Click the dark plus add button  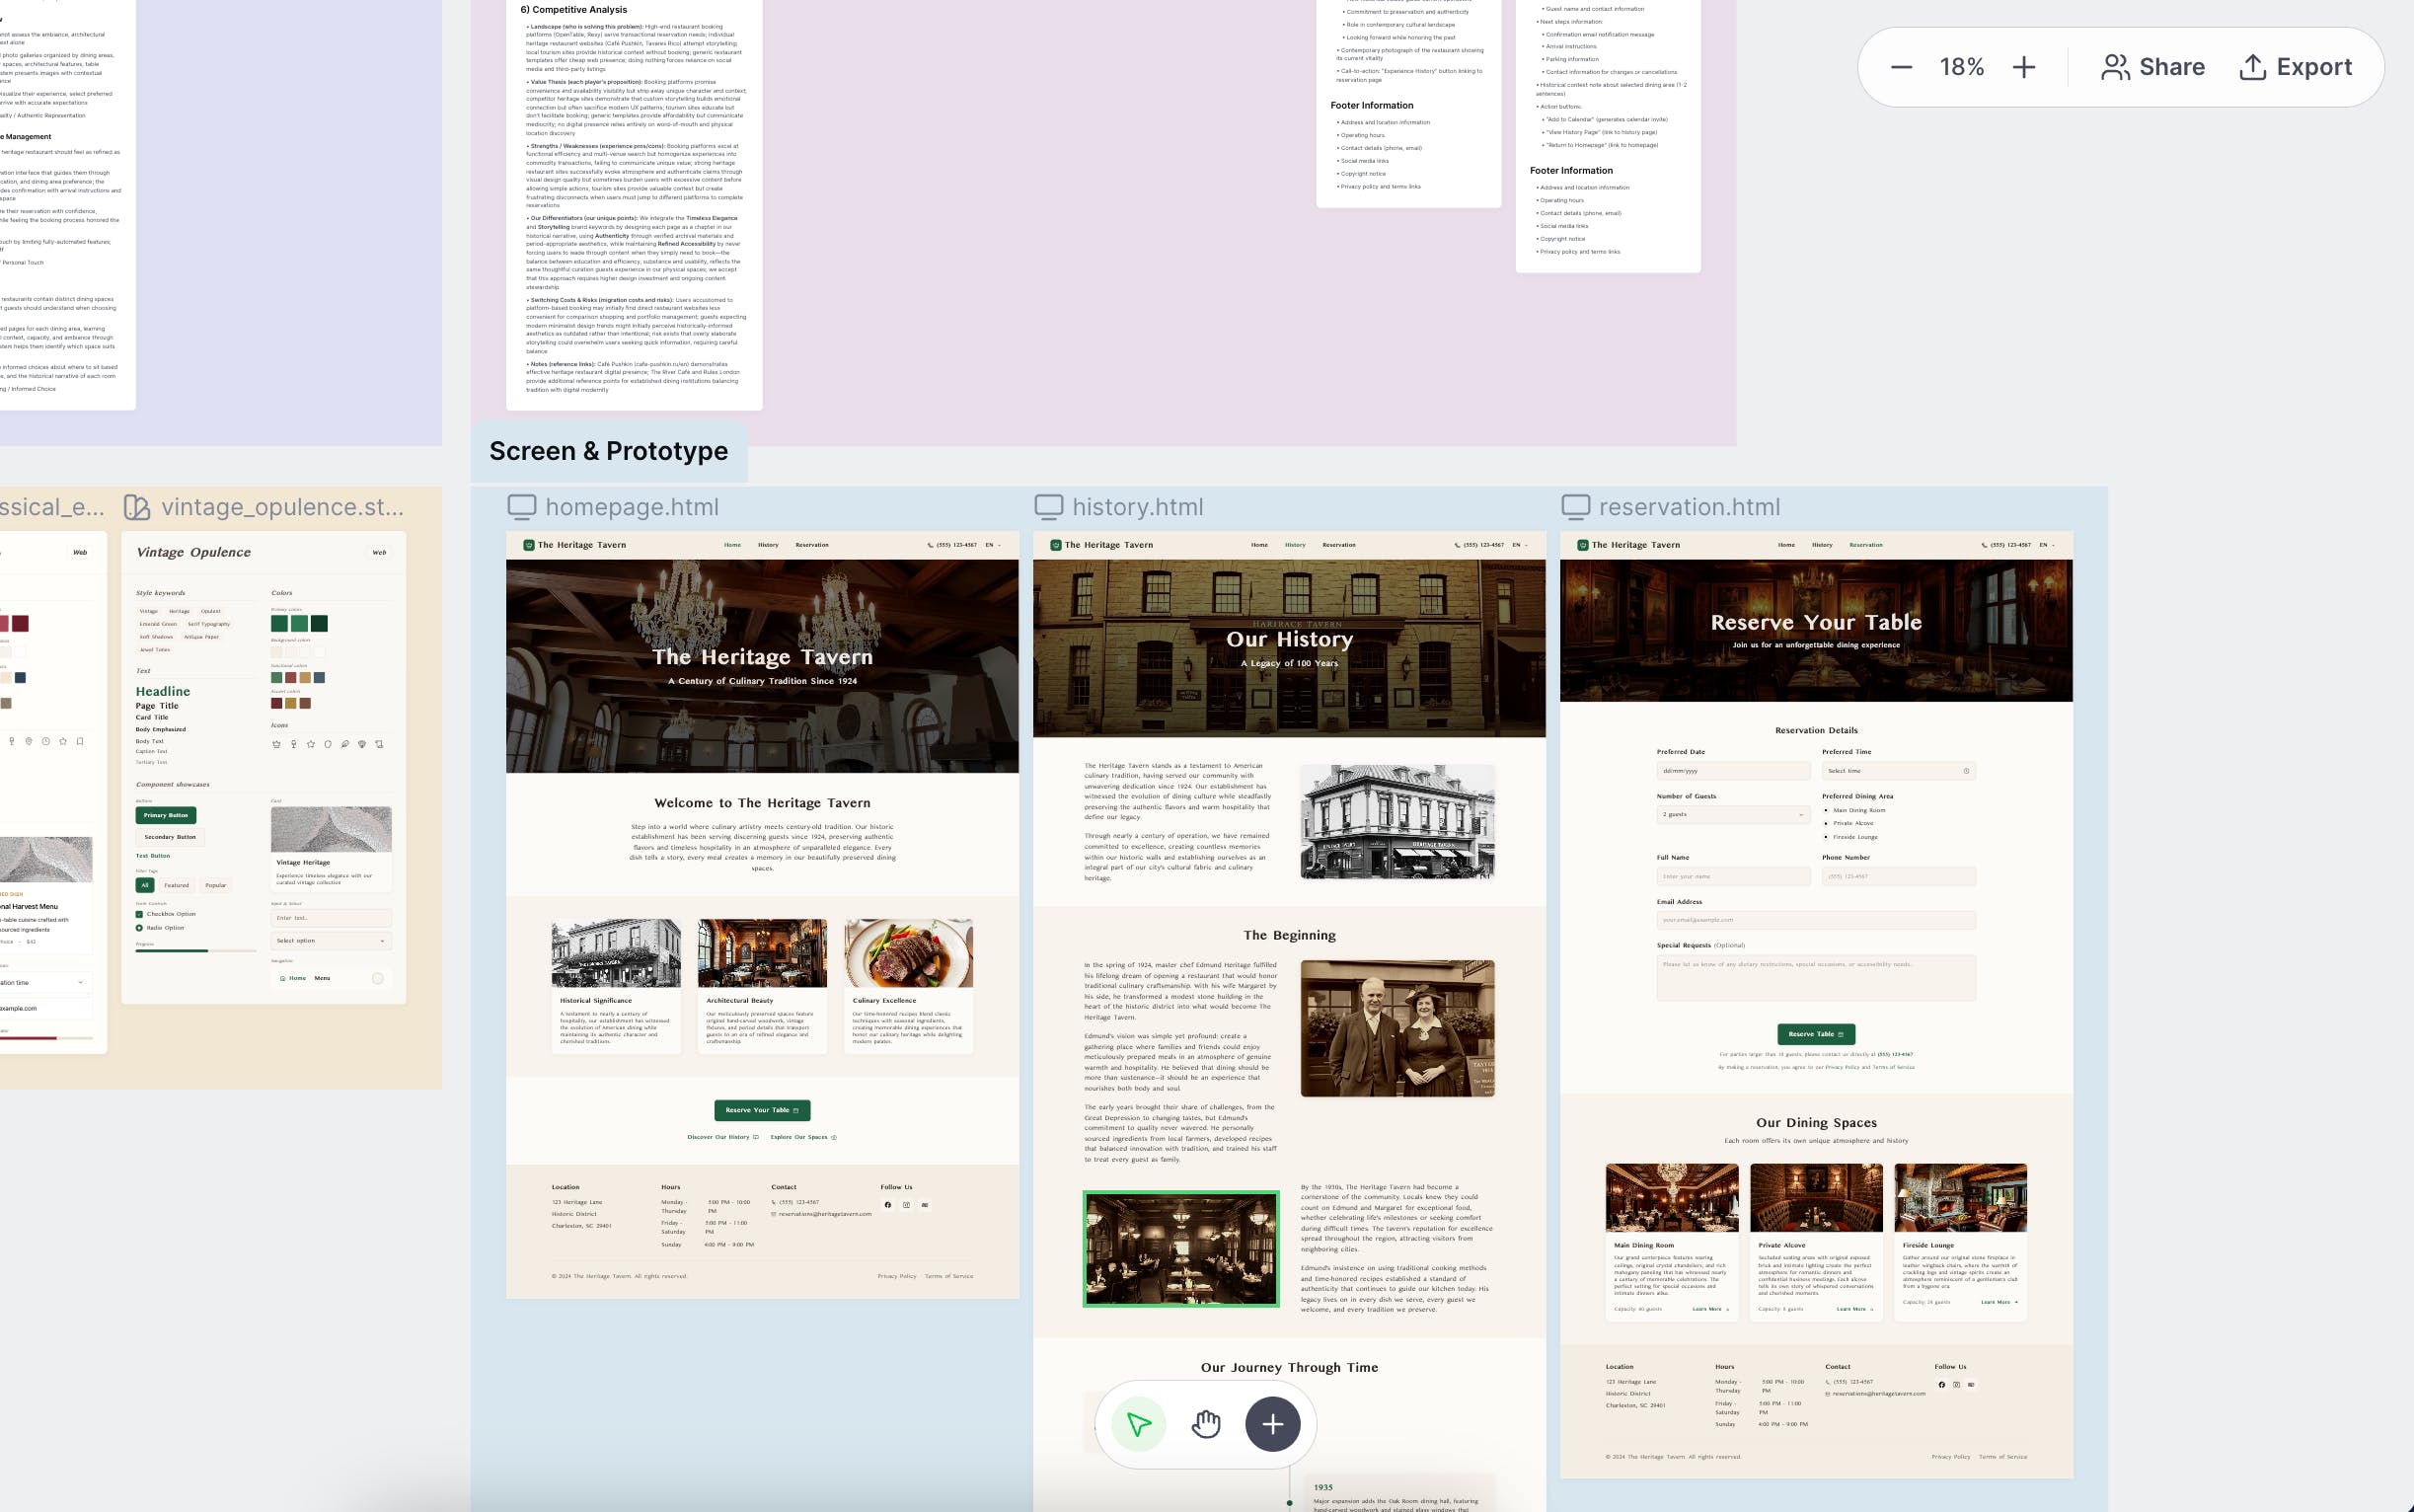tap(1272, 1423)
